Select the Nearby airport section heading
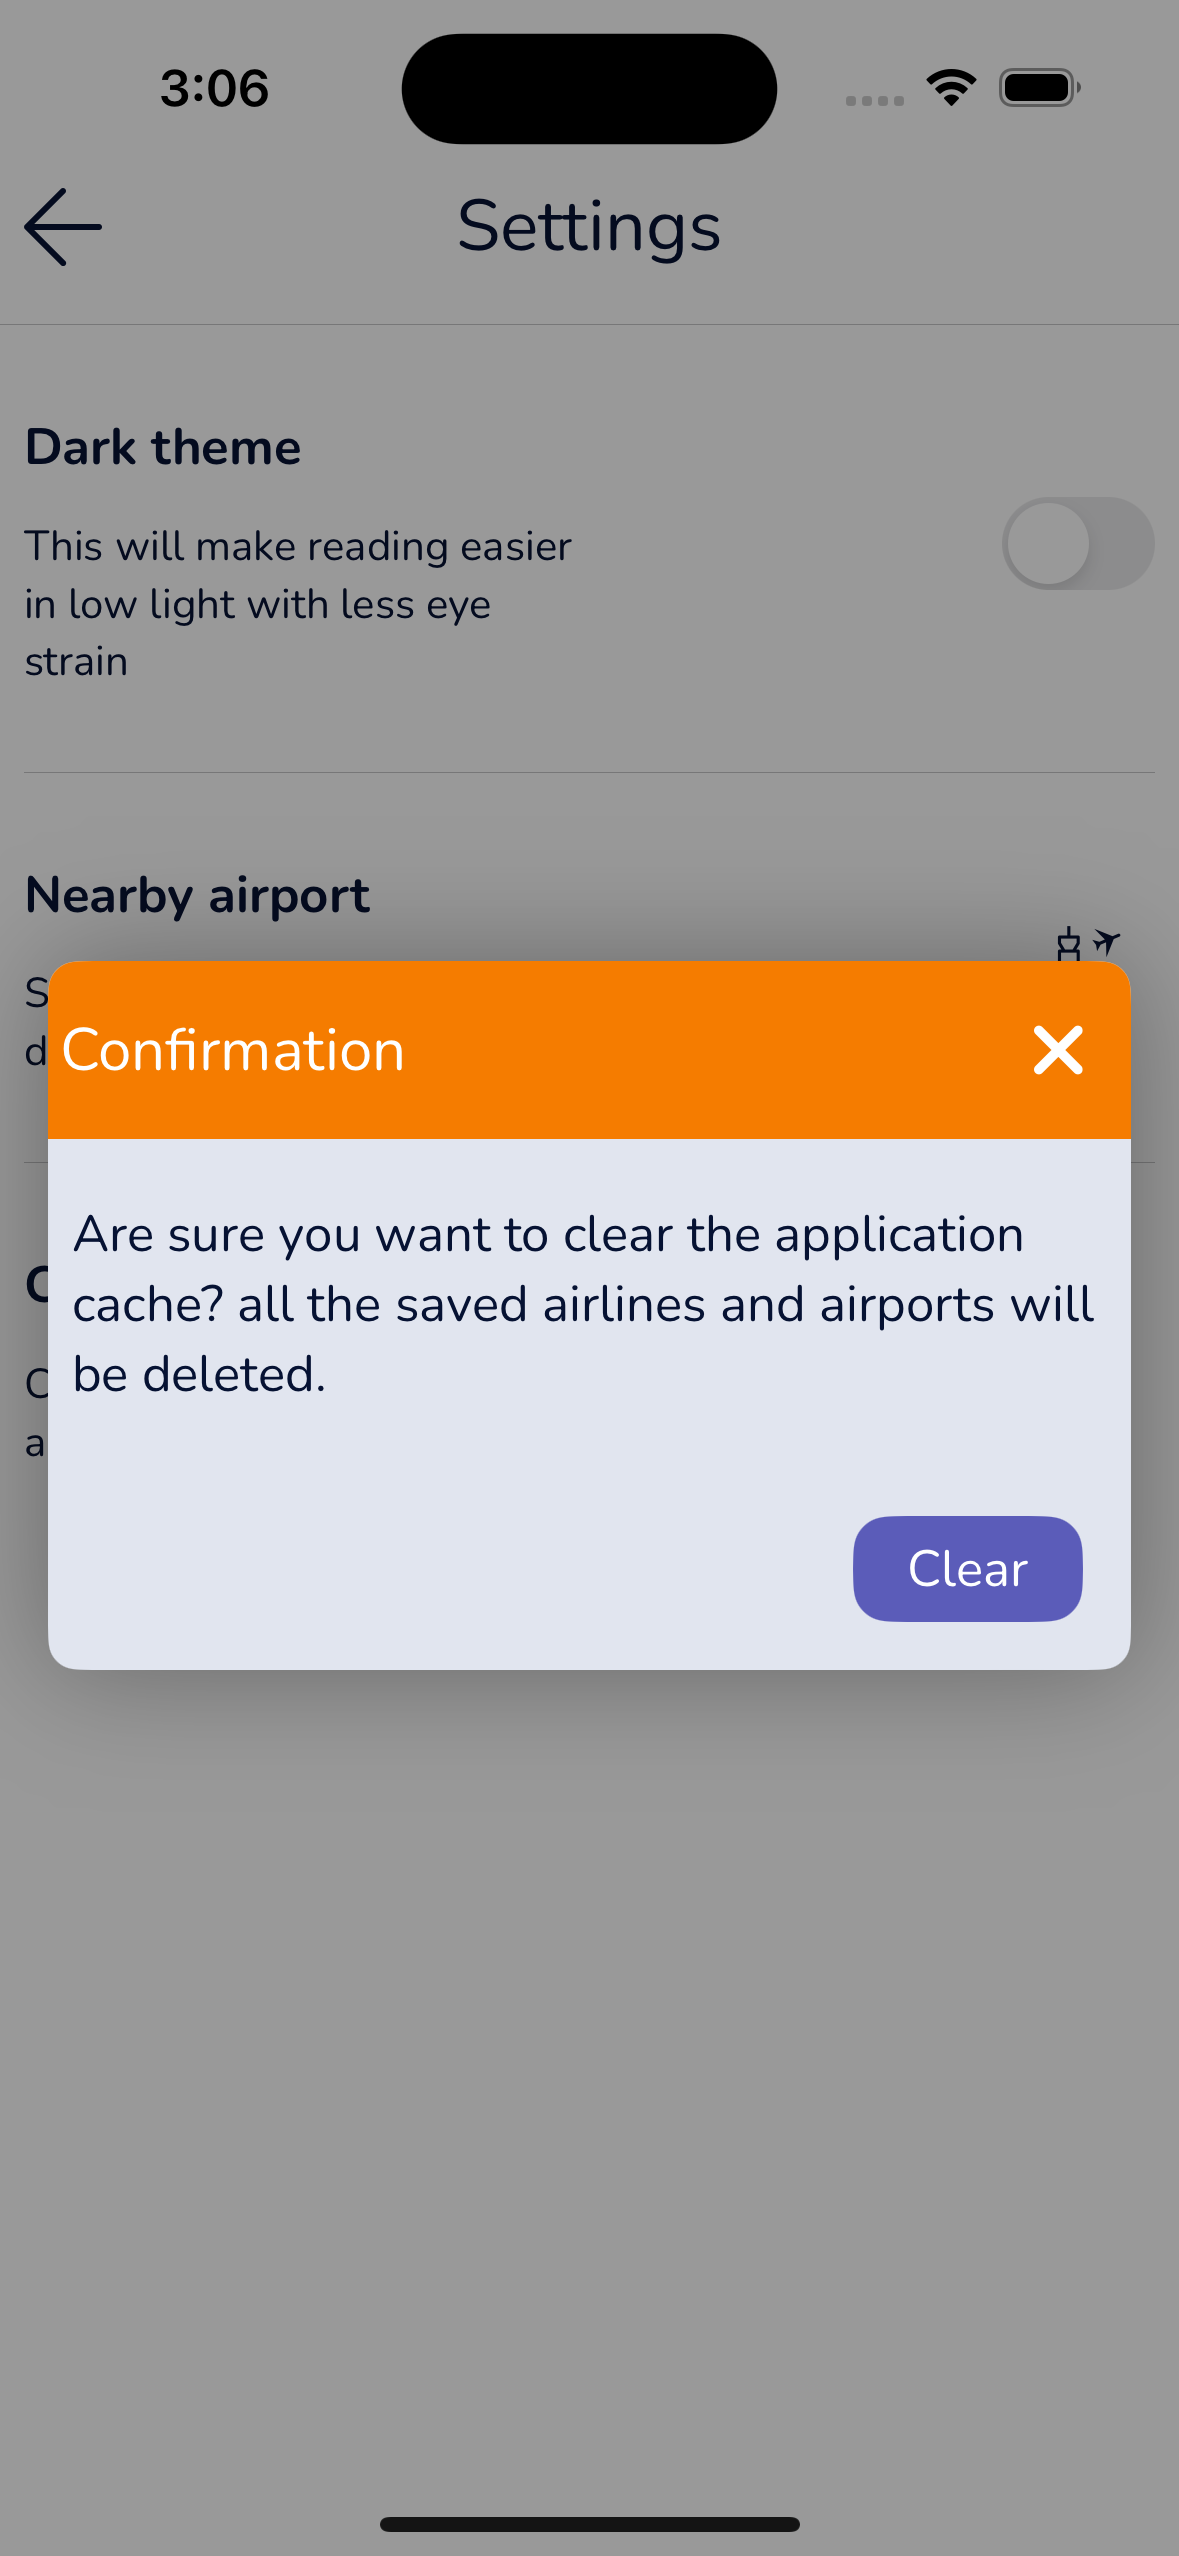This screenshot has width=1179, height=2556. coord(196,893)
